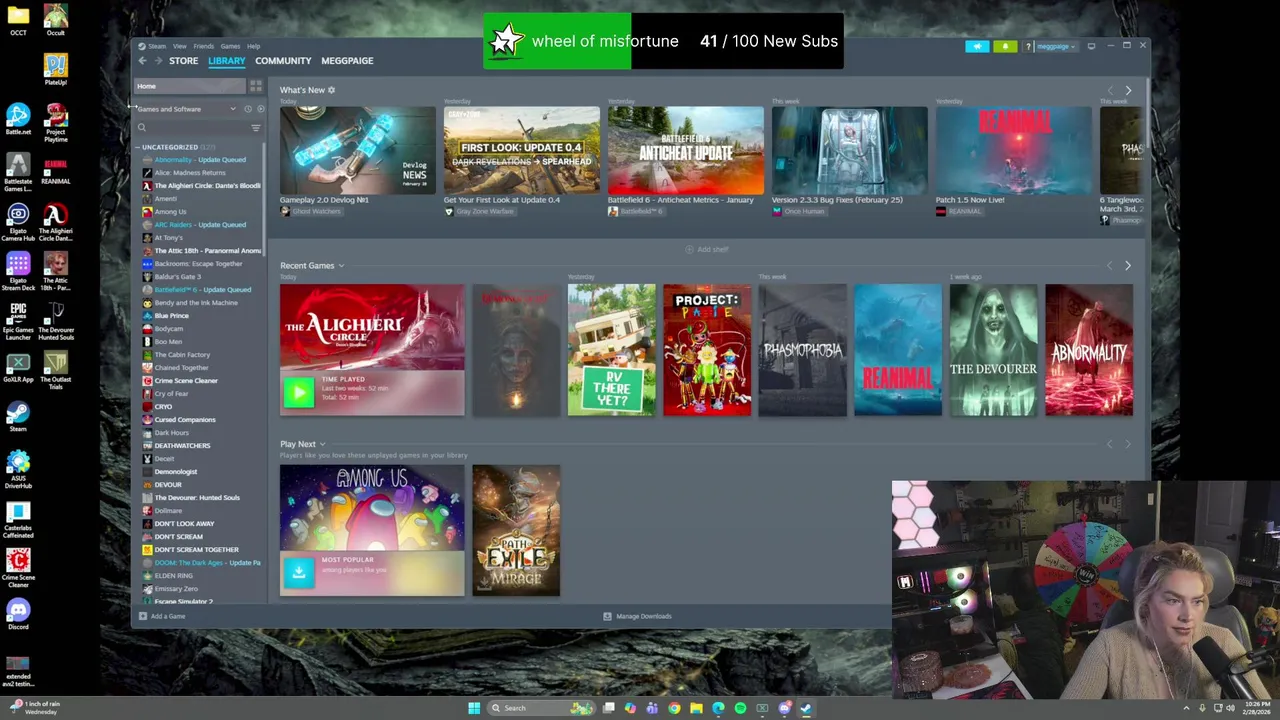Open the Games menu
Viewport: 1280px width, 720px height.
click(x=230, y=46)
